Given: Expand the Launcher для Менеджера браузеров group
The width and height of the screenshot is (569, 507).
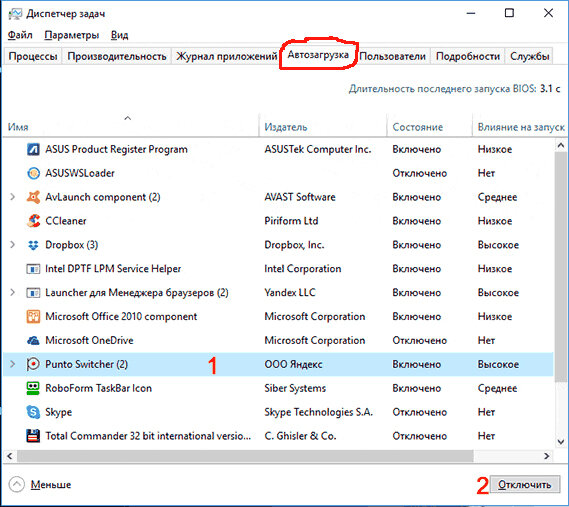Looking at the screenshot, I should pyautogui.click(x=13, y=293).
